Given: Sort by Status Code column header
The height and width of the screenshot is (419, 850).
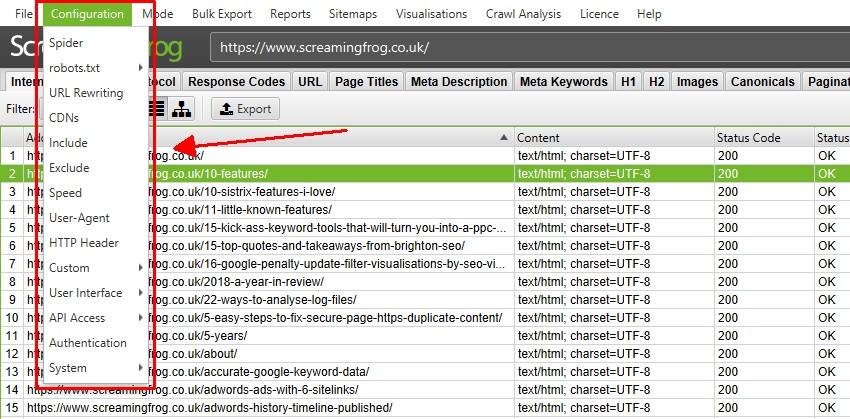Looking at the screenshot, I should [764, 138].
